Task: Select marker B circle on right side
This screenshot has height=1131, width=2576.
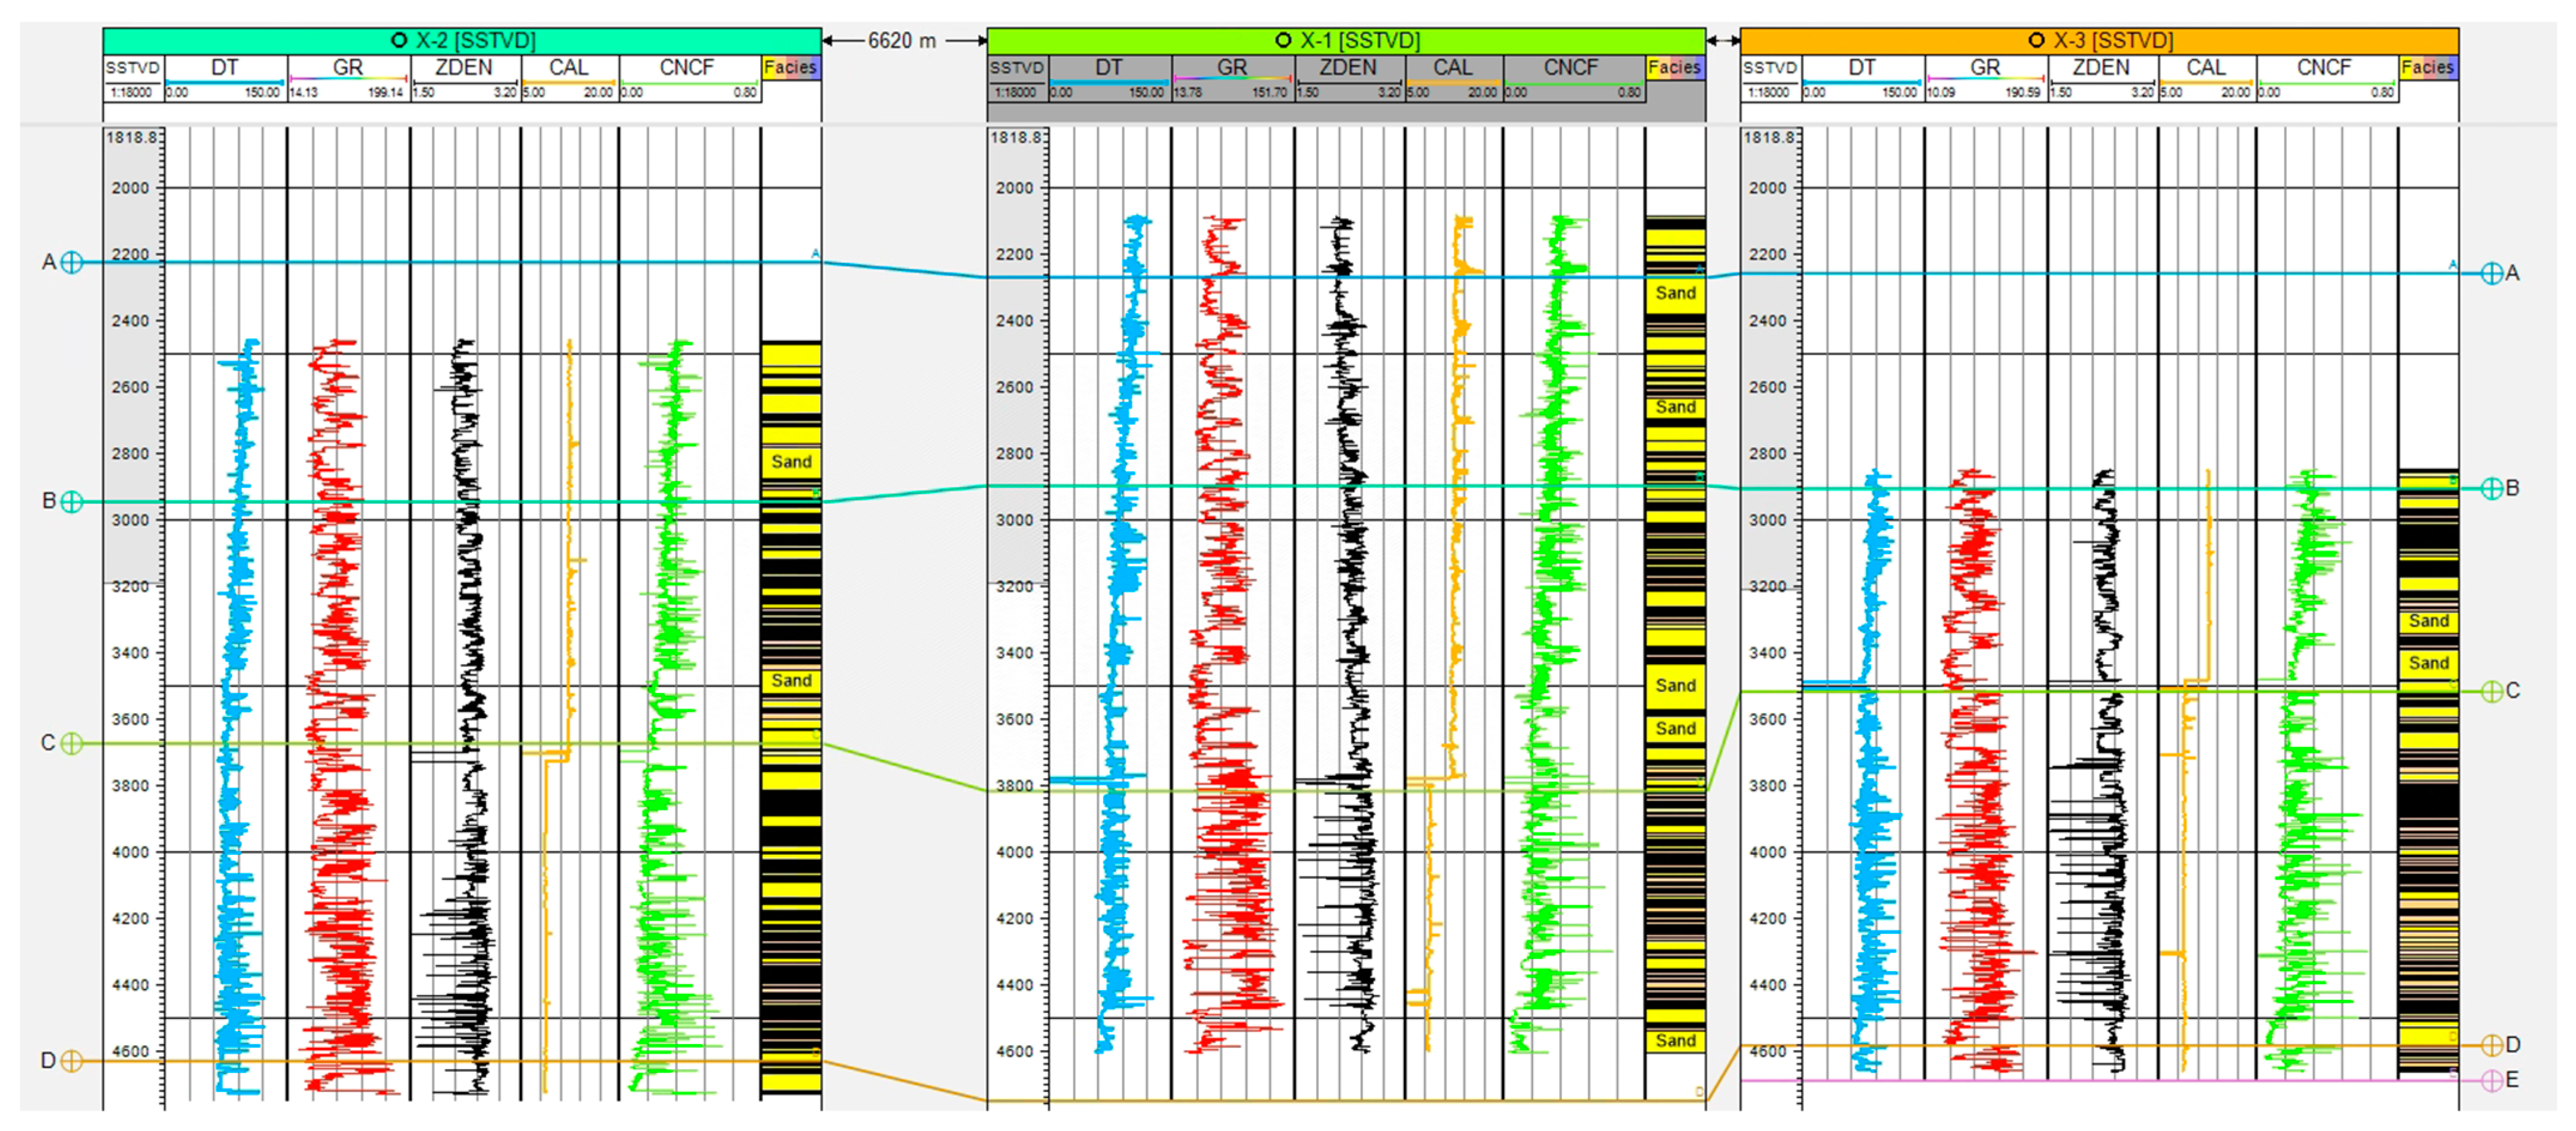Action: 2492,489
